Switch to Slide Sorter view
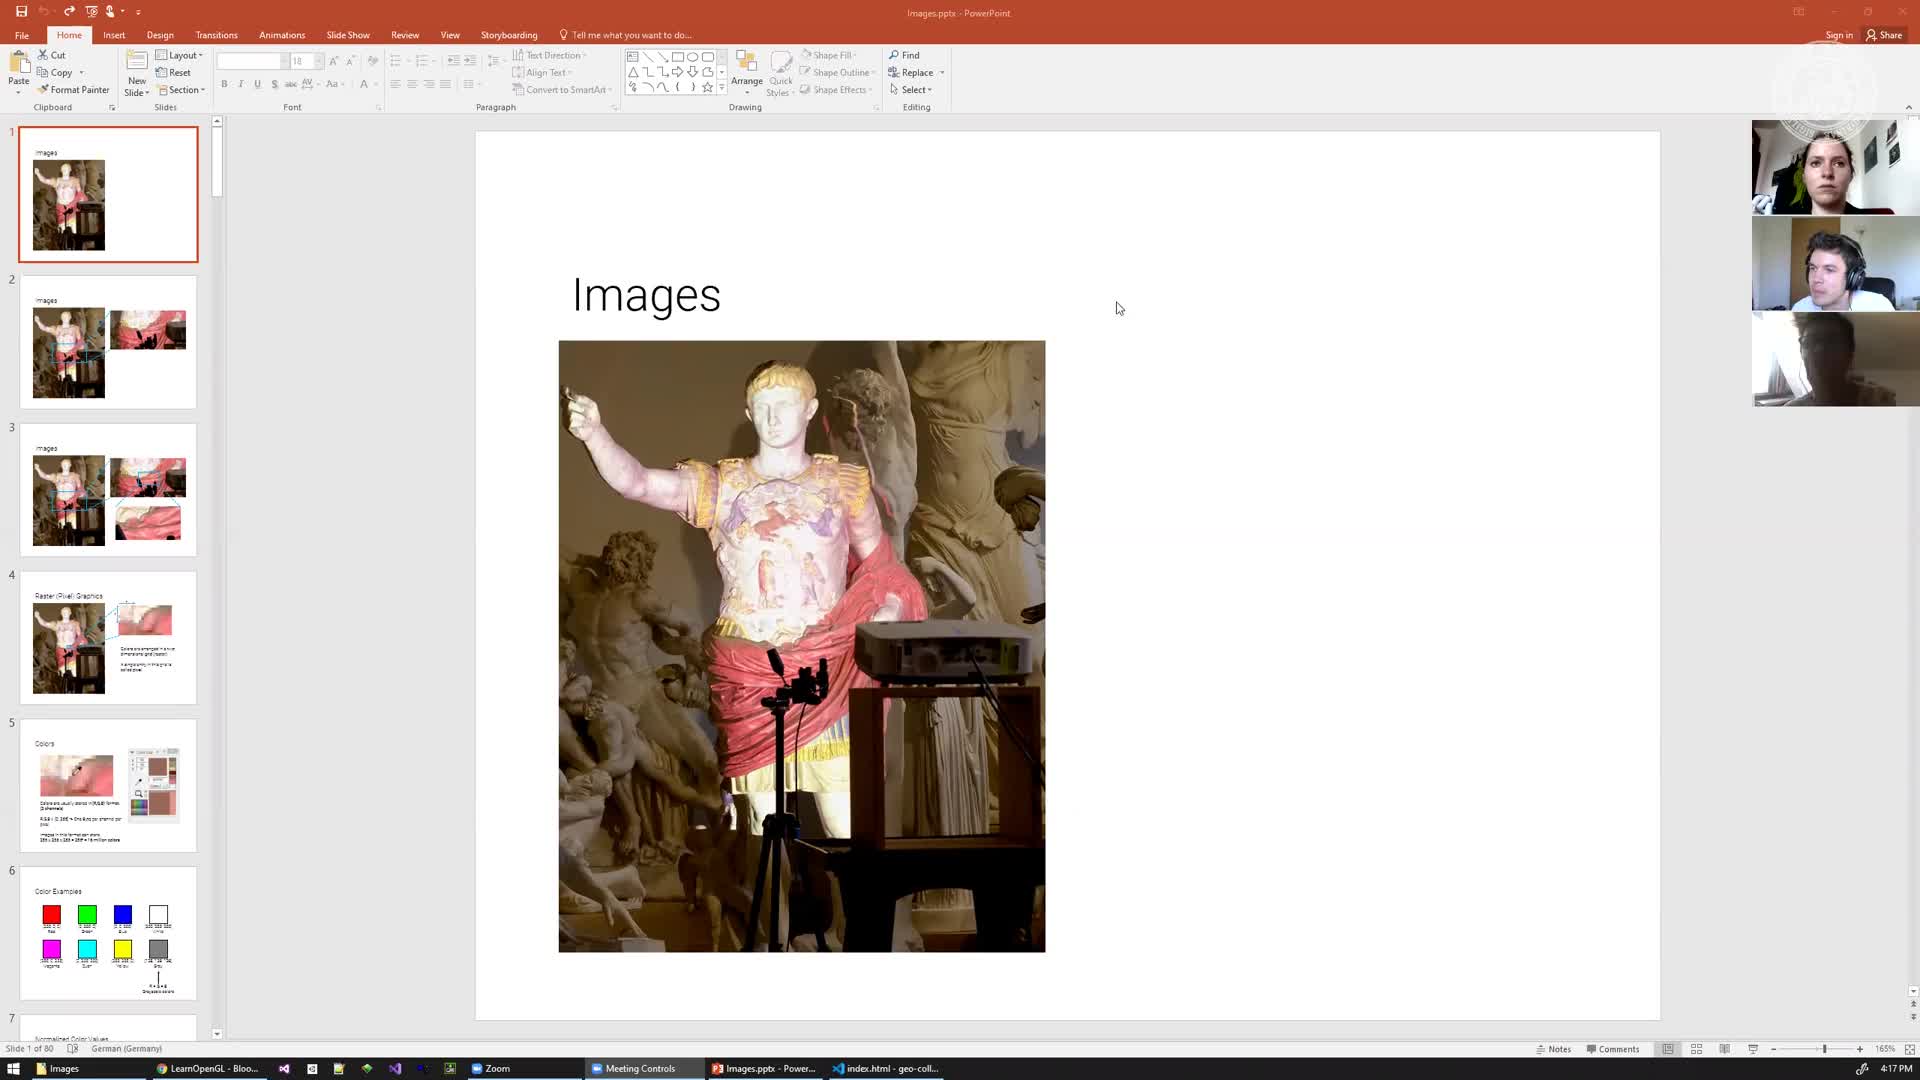This screenshot has width=1920, height=1080. pos(1696,1049)
